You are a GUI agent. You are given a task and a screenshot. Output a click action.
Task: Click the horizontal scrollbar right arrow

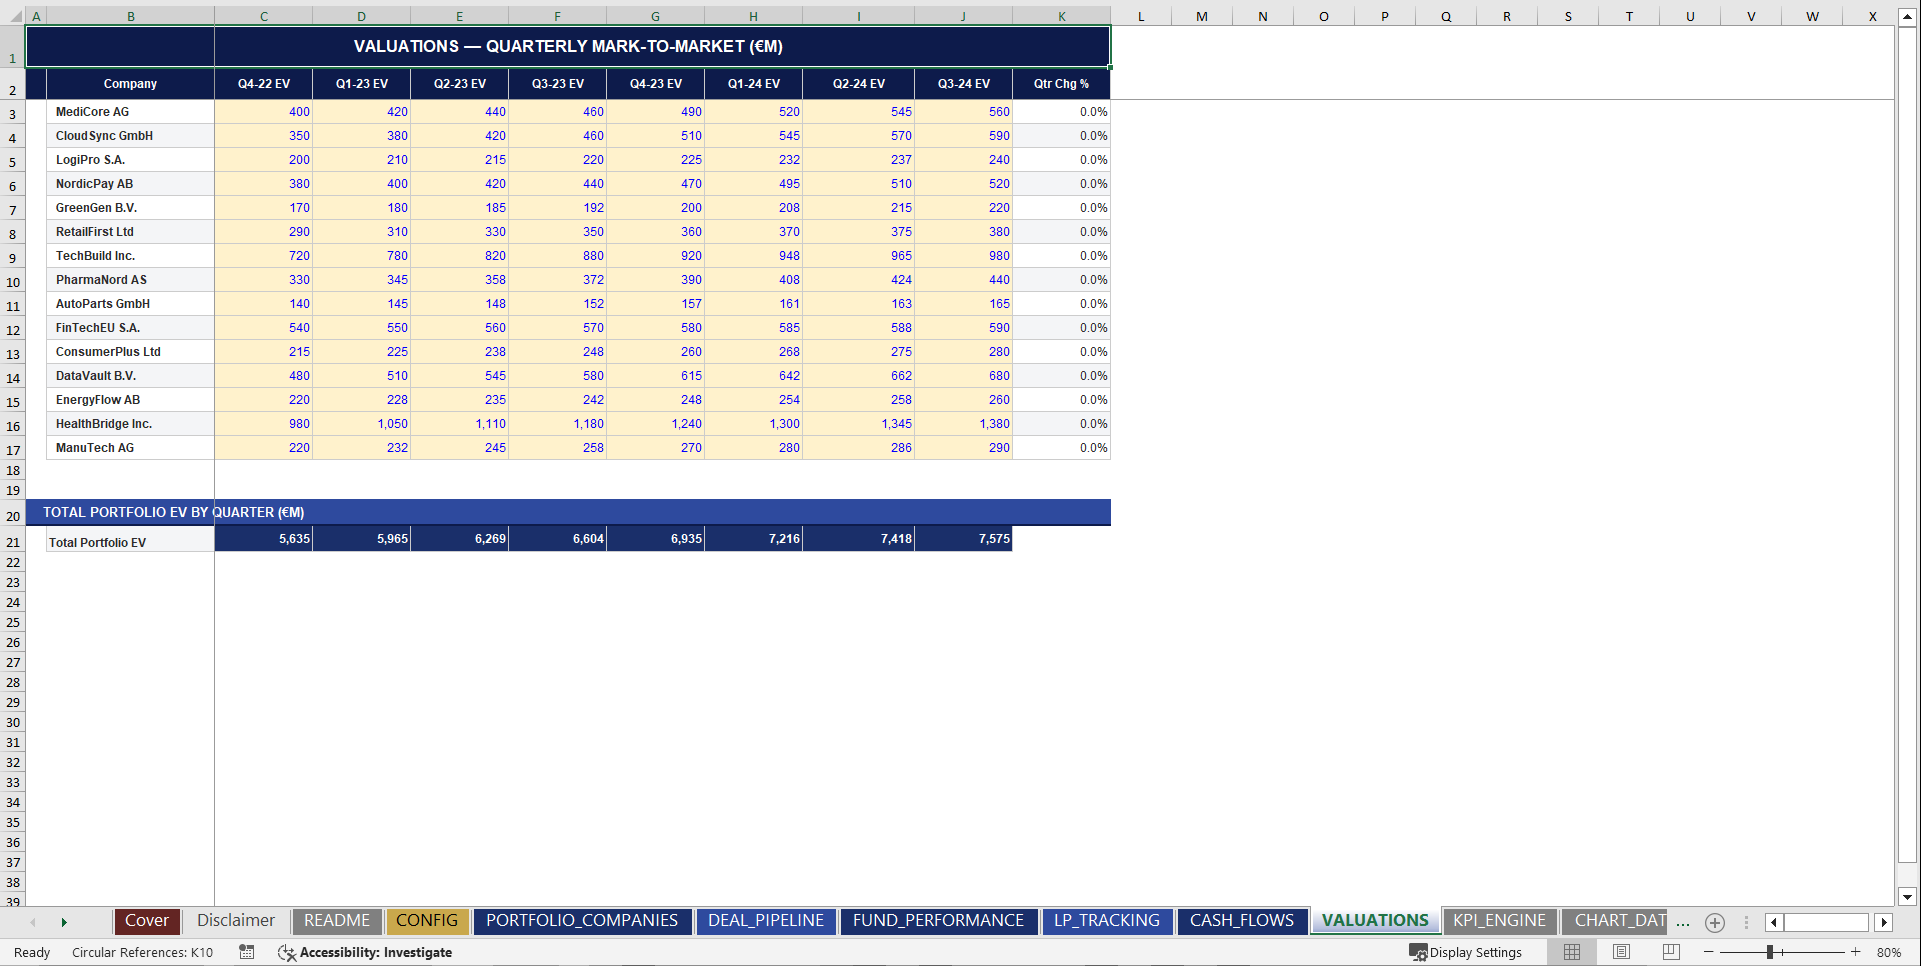[1884, 922]
